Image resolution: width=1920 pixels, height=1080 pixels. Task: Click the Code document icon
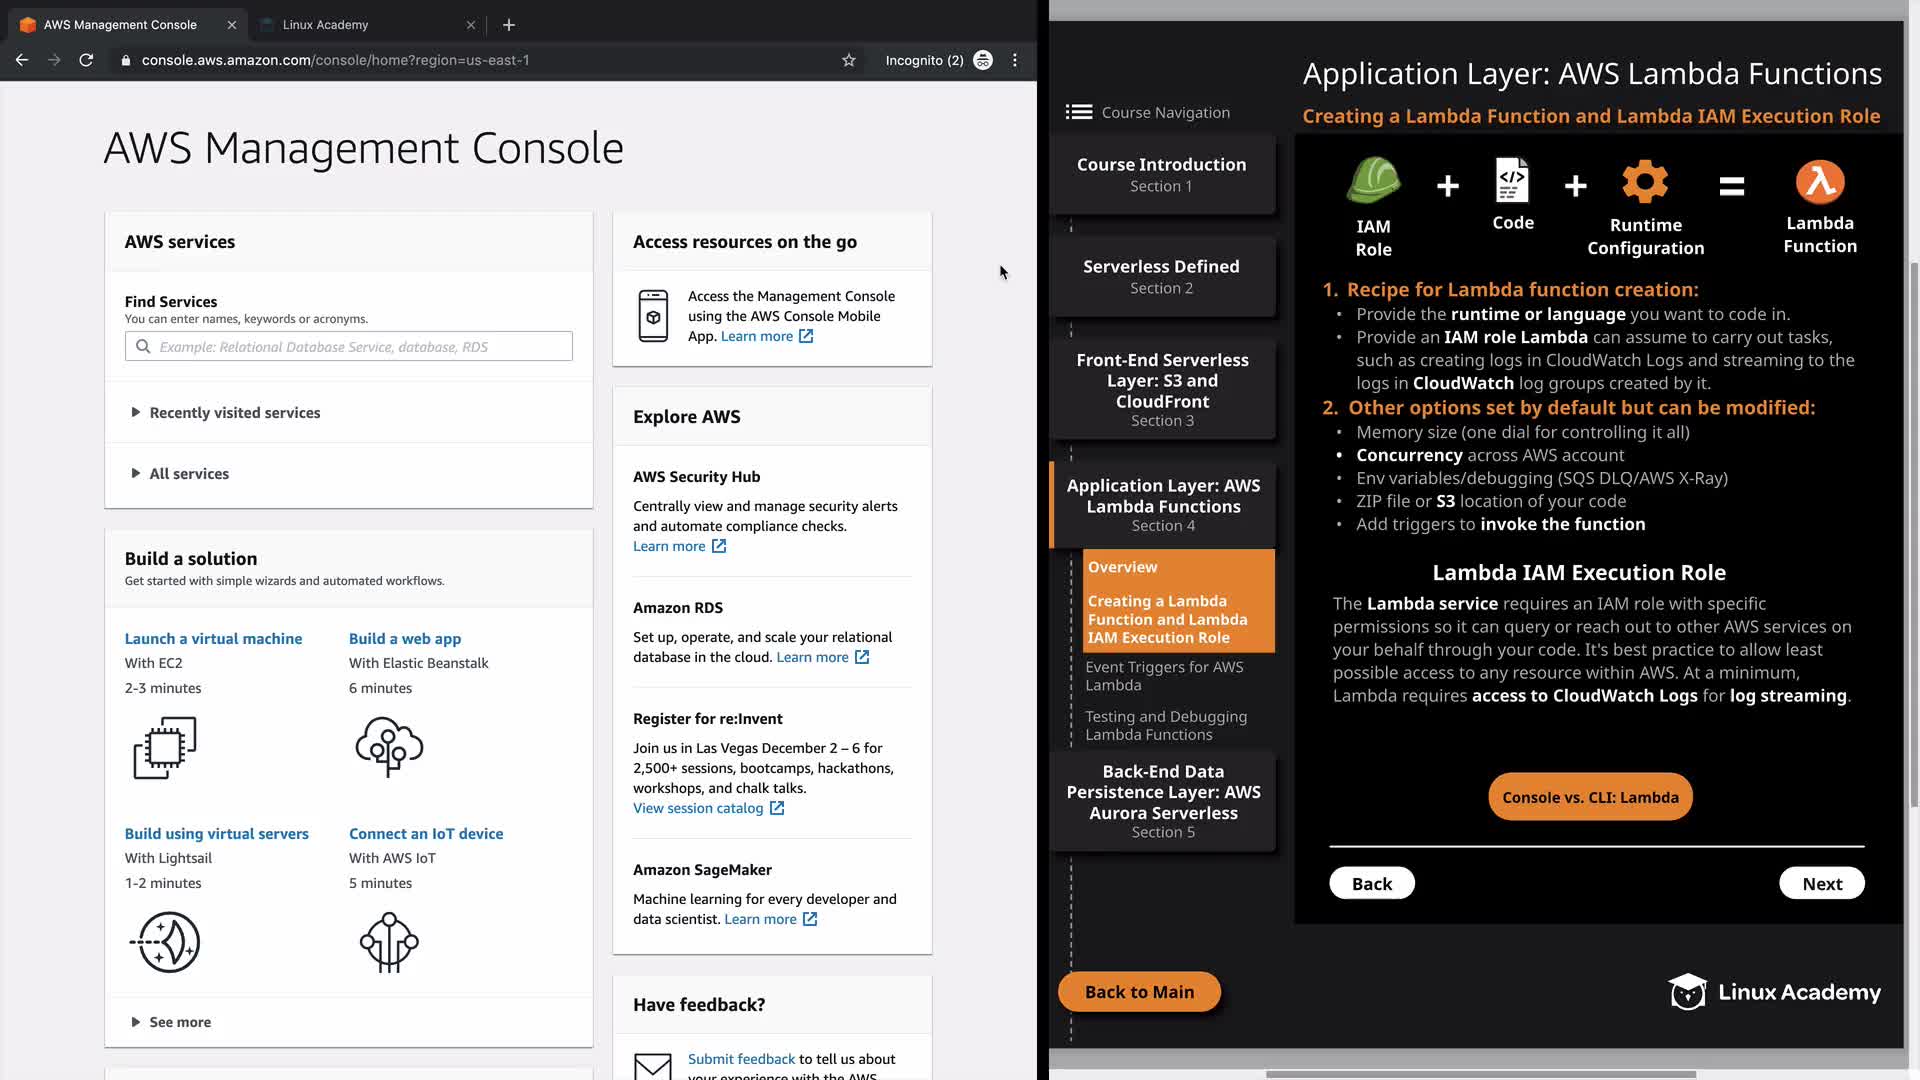tap(1512, 181)
